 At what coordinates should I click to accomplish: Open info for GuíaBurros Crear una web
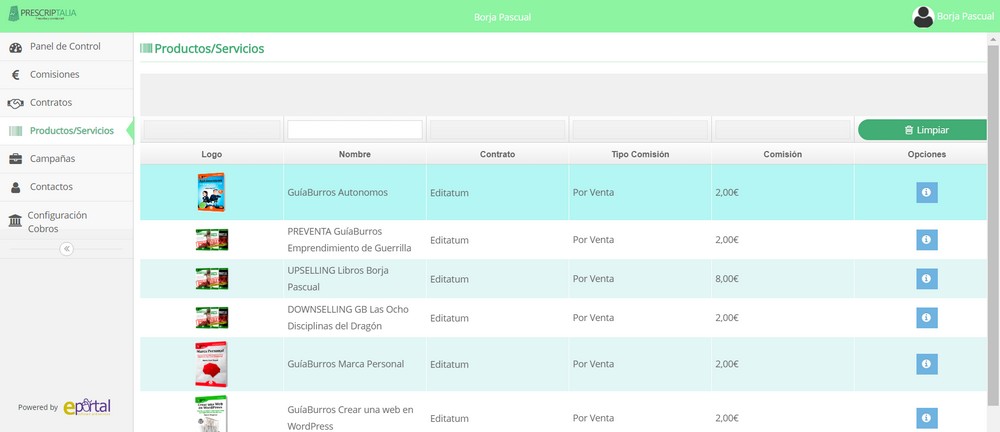coord(926,418)
